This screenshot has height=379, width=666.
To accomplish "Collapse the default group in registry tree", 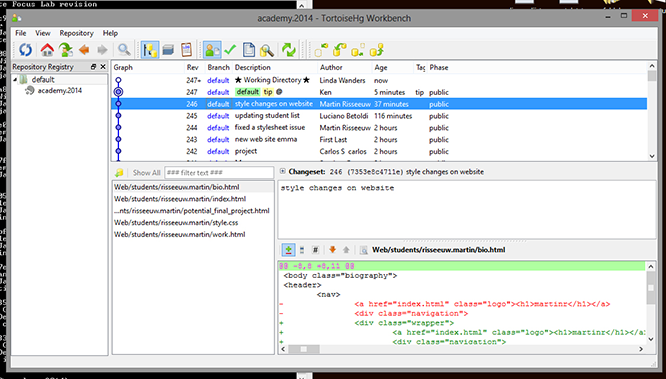I will pyautogui.click(x=15, y=79).
